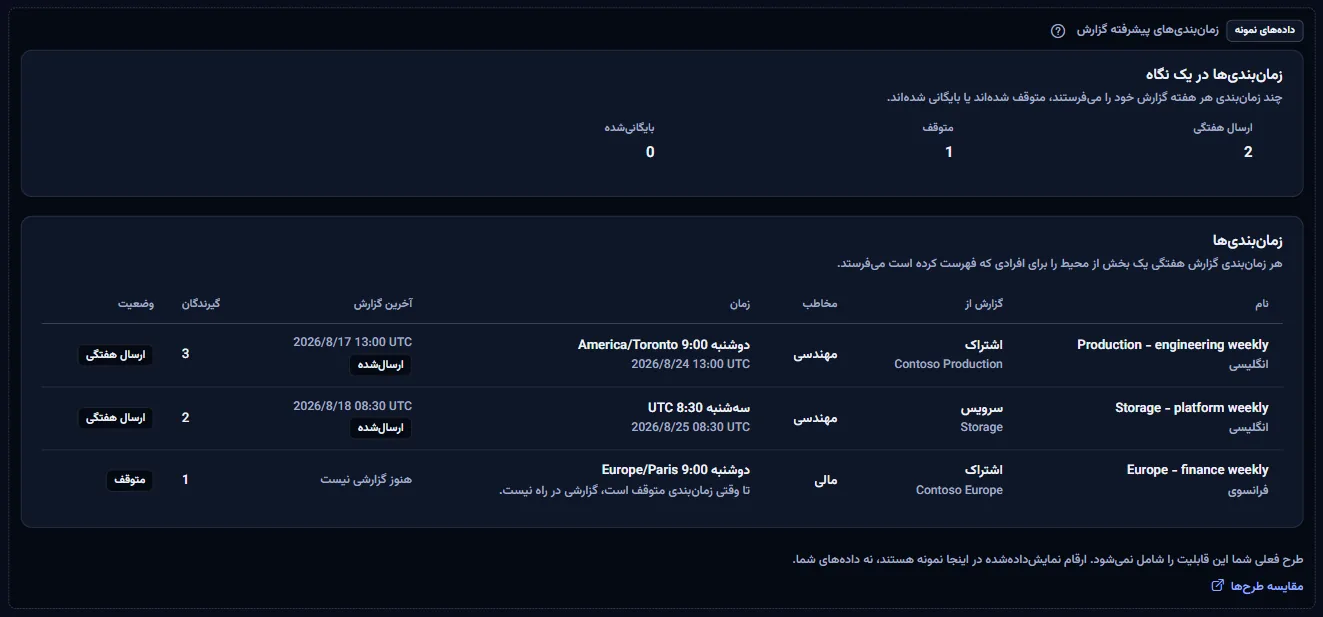Click the آخرین گزارش column header
The width and height of the screenshot is (1323, 617).
pos(383,304)
